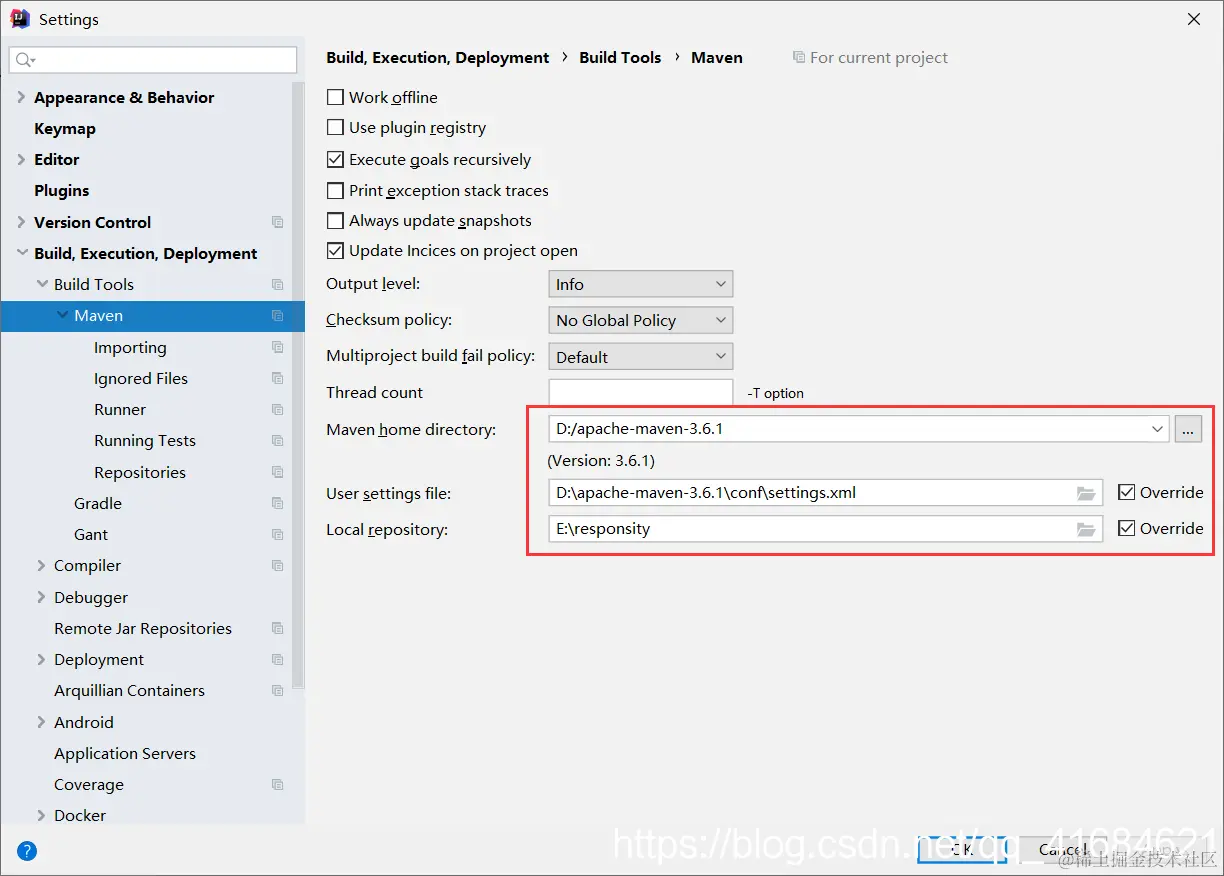This screenshot has height=876, width=1224.
Task: Select Gradle in settings tree
Action: click(x=98, y=503)
